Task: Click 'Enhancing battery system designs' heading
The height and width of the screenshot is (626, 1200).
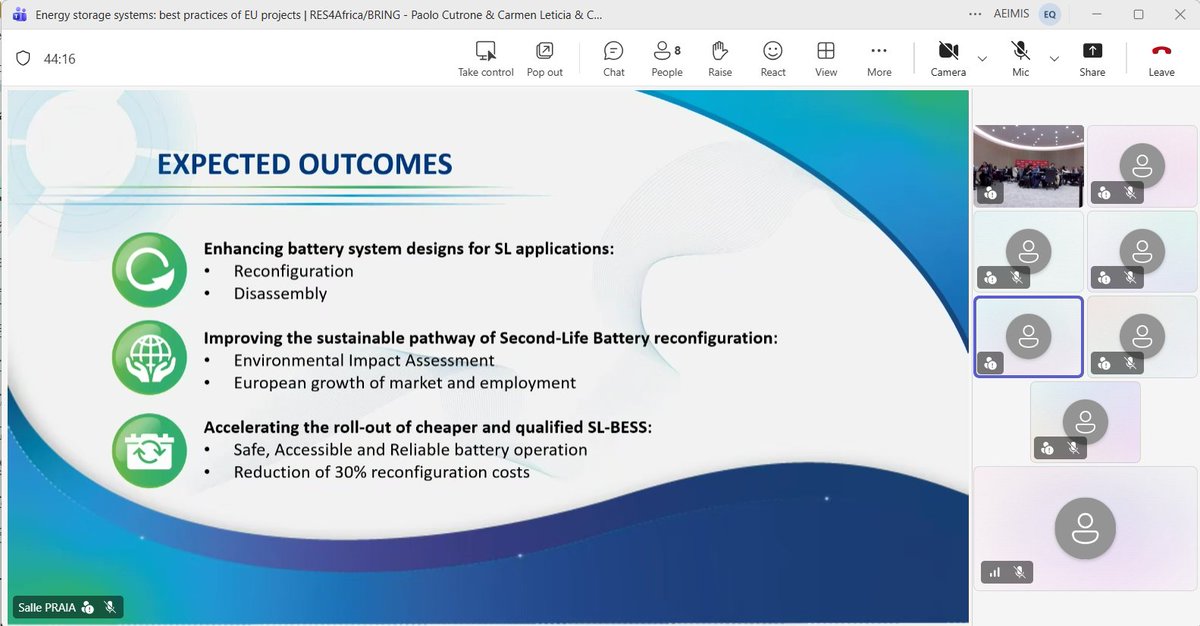Action: [409, 249]
